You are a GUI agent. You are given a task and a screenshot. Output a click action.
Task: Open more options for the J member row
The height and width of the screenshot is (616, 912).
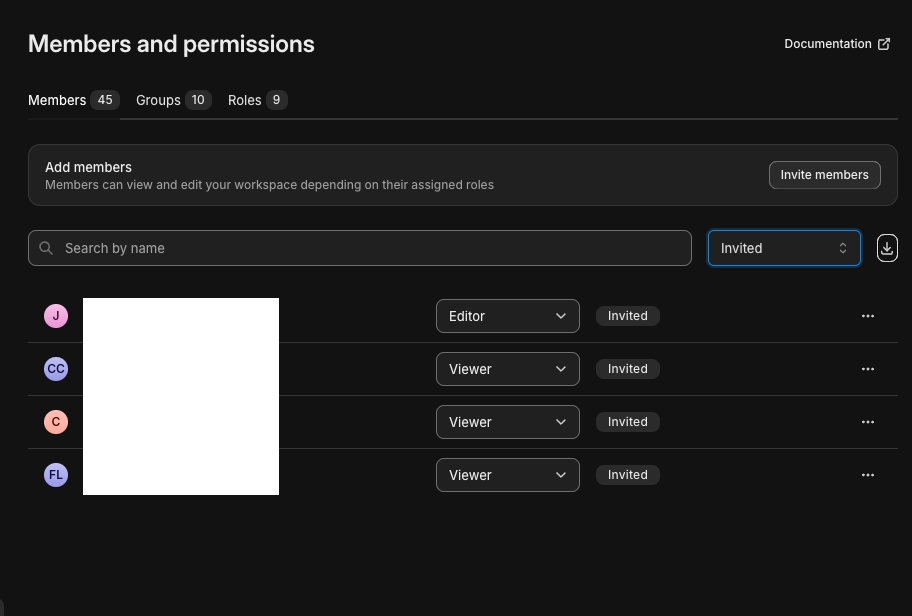(867, 316)
